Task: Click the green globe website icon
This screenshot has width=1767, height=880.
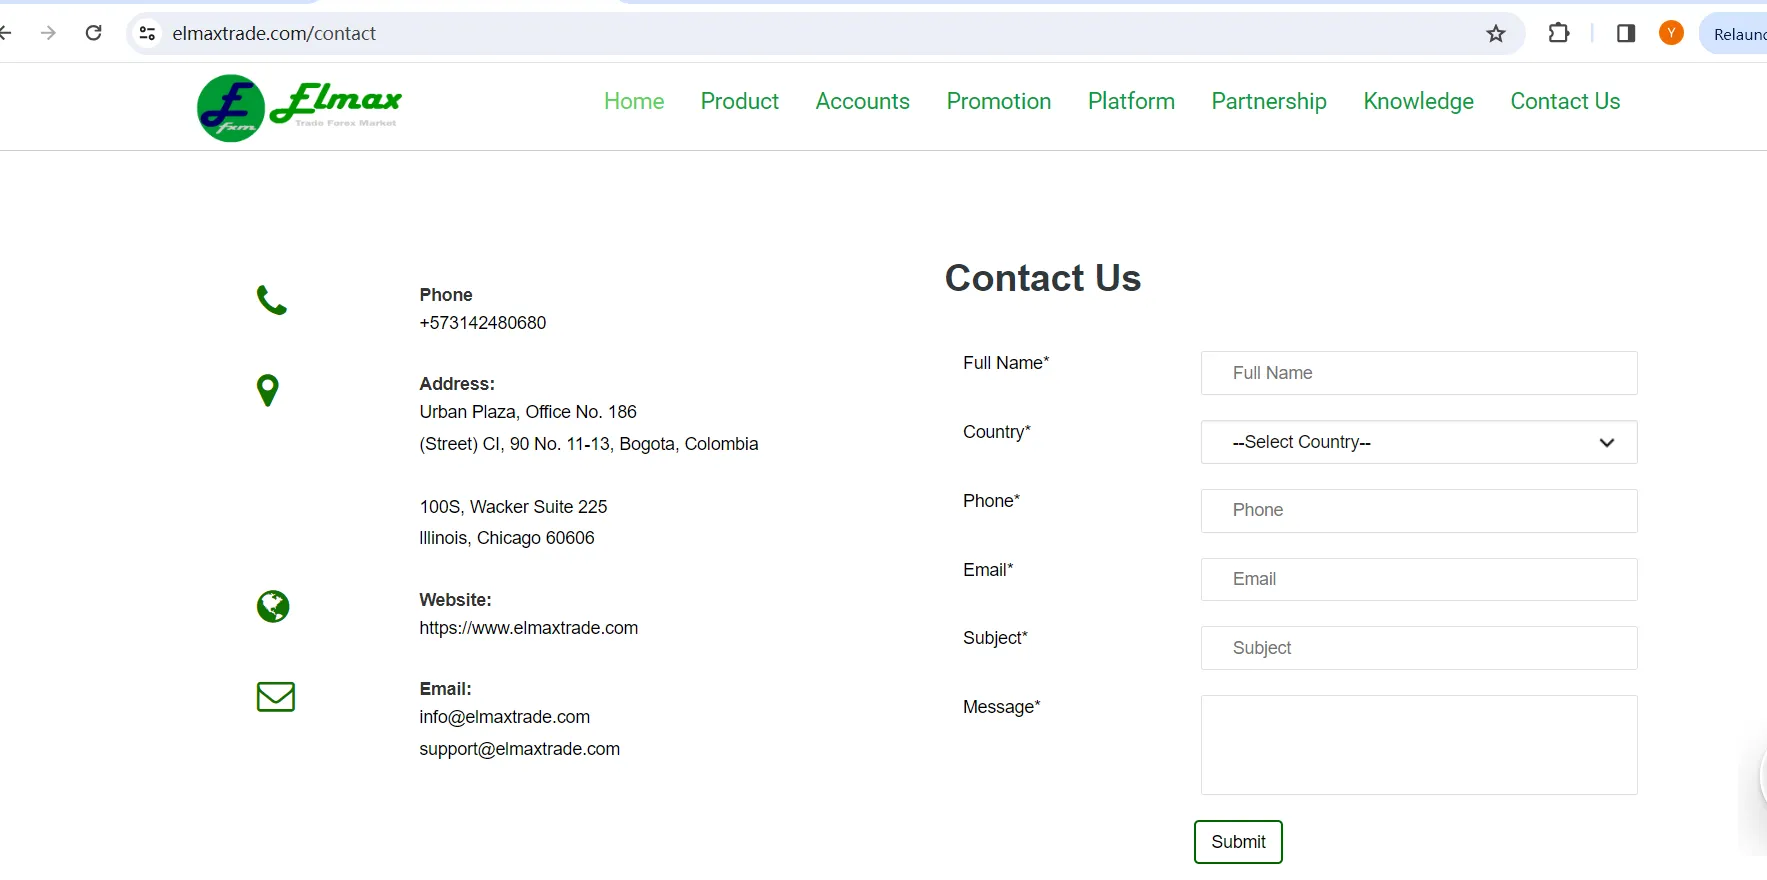Action: [273, 606]
